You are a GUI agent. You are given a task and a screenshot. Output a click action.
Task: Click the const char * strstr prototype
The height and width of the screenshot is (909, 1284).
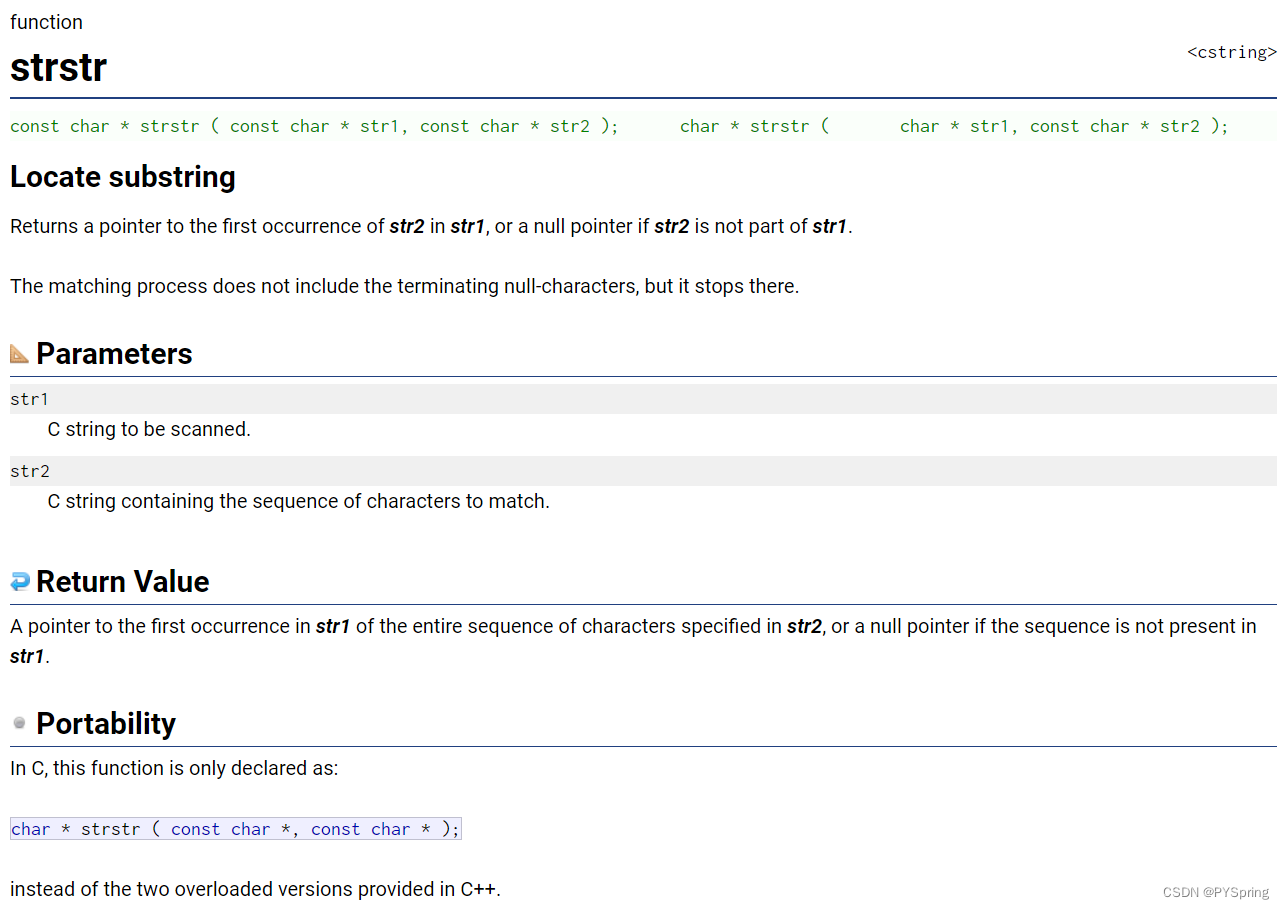[315, 126]
